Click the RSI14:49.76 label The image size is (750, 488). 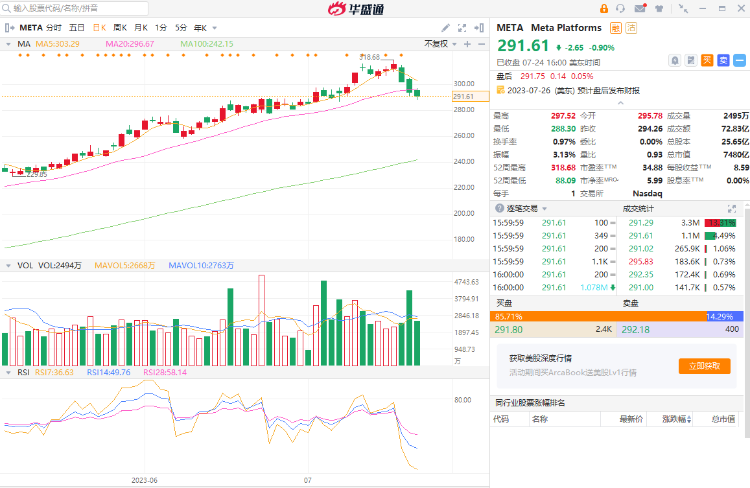109,372
